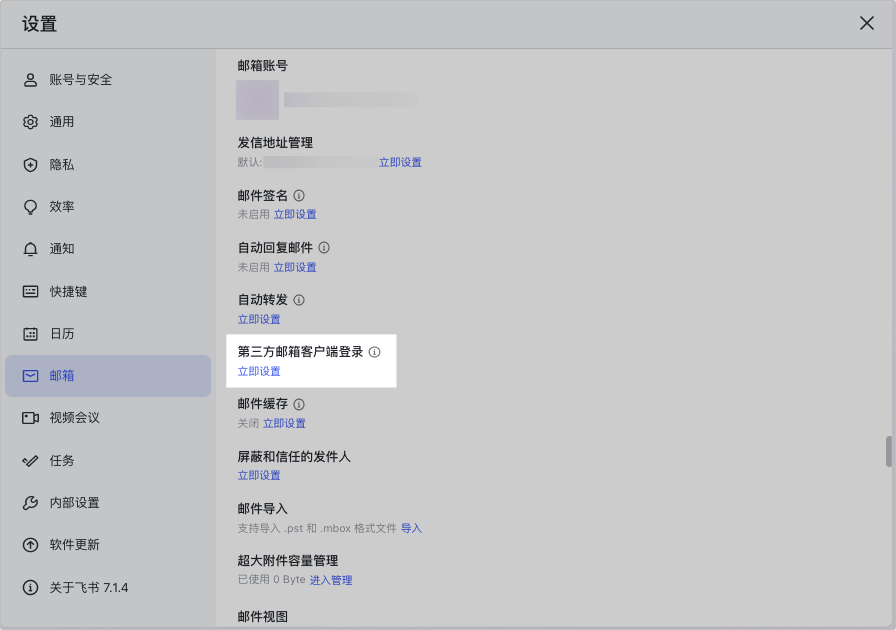Click the 已使用 0 Byte text
This screenshot has width=896, height=630.
coord(271,580)
